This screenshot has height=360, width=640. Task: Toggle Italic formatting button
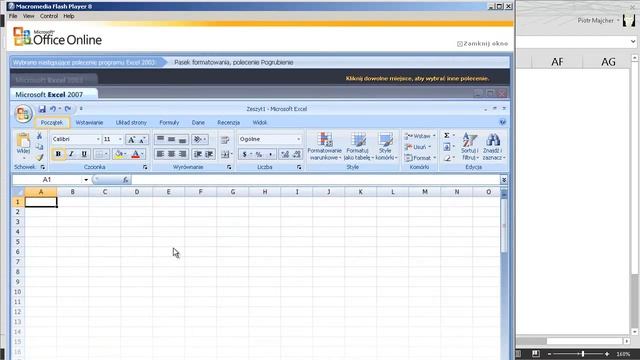tap(71, 154)
